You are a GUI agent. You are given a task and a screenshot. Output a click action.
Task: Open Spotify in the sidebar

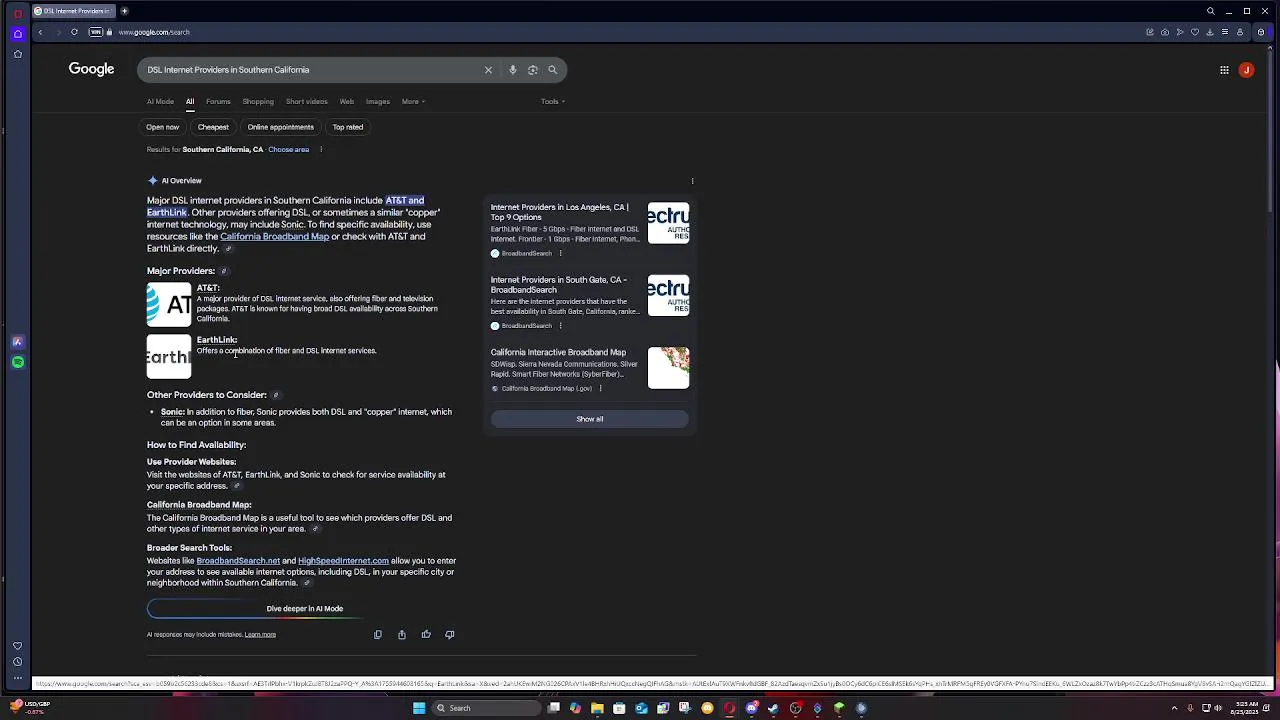tap(17, 362)
